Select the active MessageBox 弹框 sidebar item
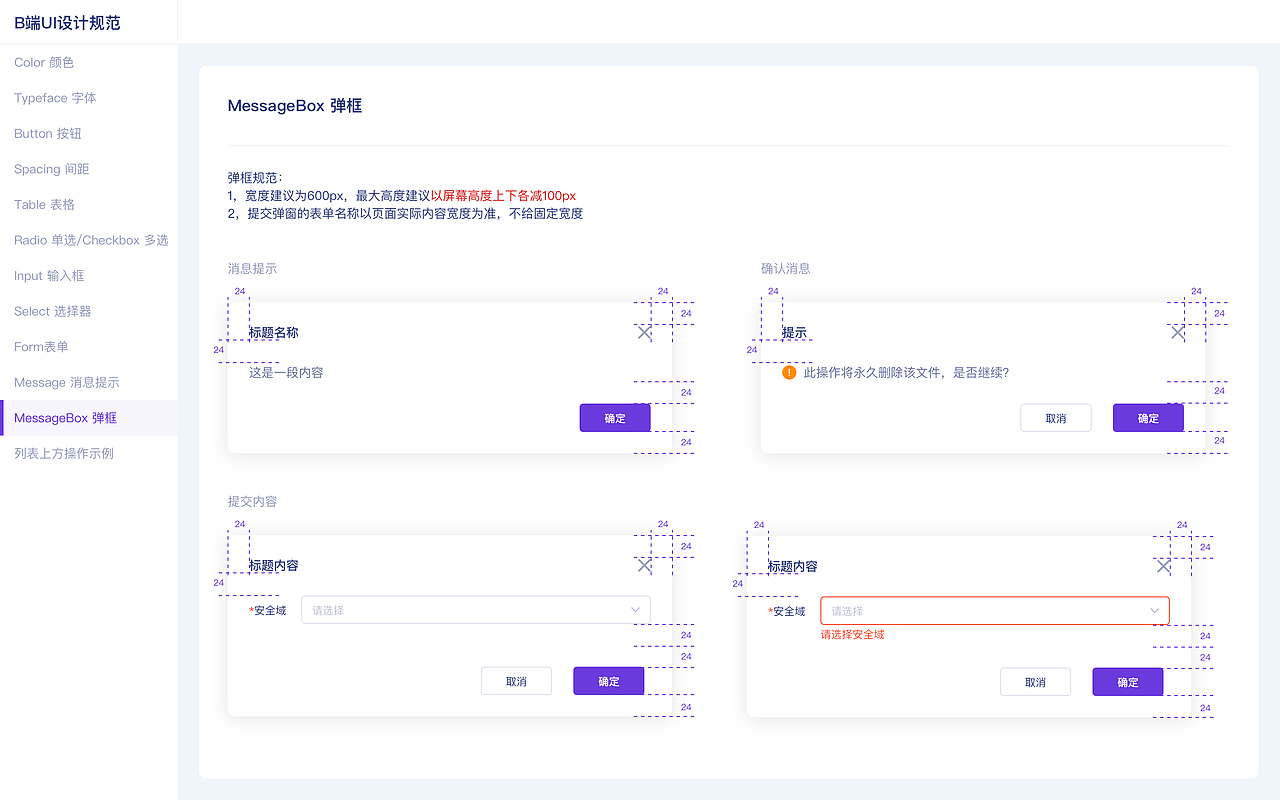Screen dimensions: 1280x800 pos(89,417)
